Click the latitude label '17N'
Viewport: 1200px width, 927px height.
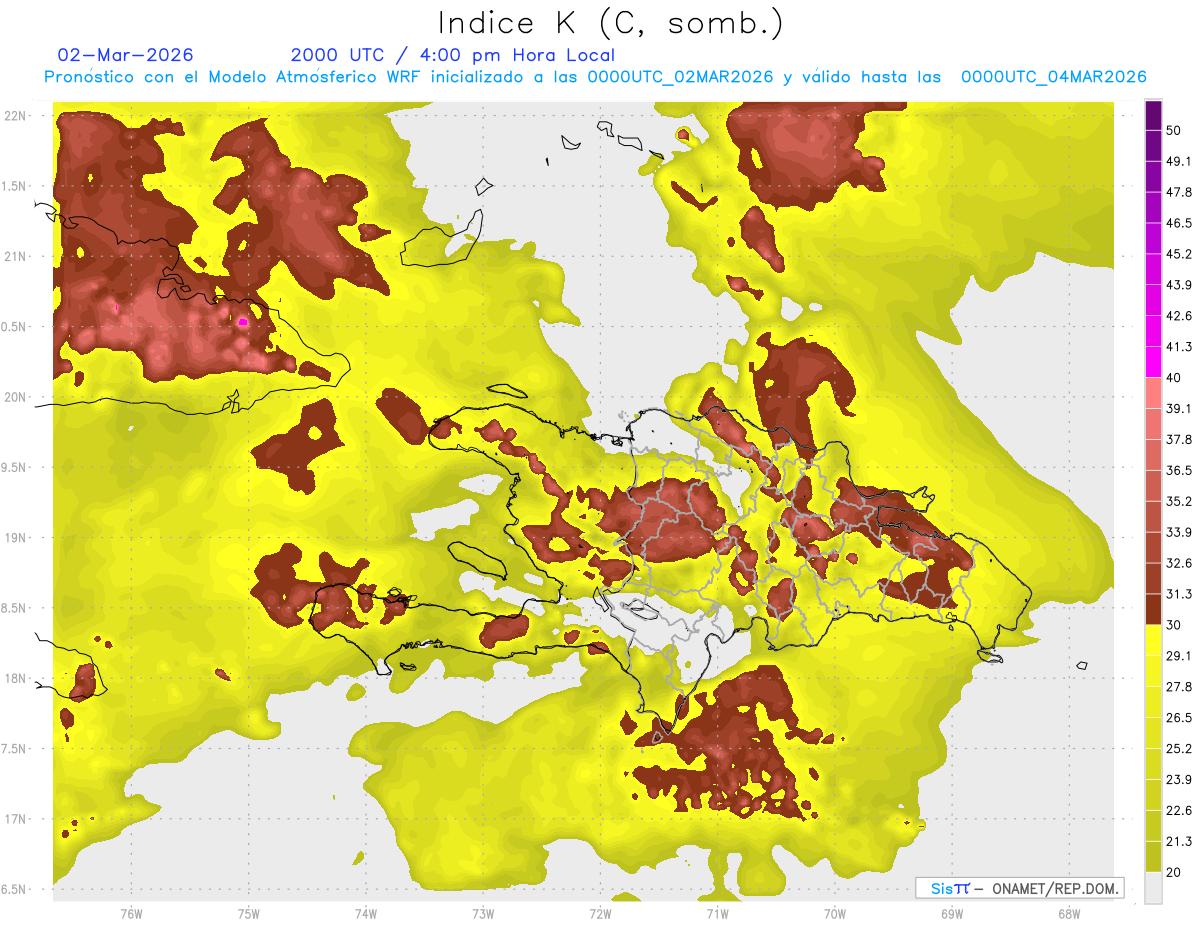(x=15, y=820)
